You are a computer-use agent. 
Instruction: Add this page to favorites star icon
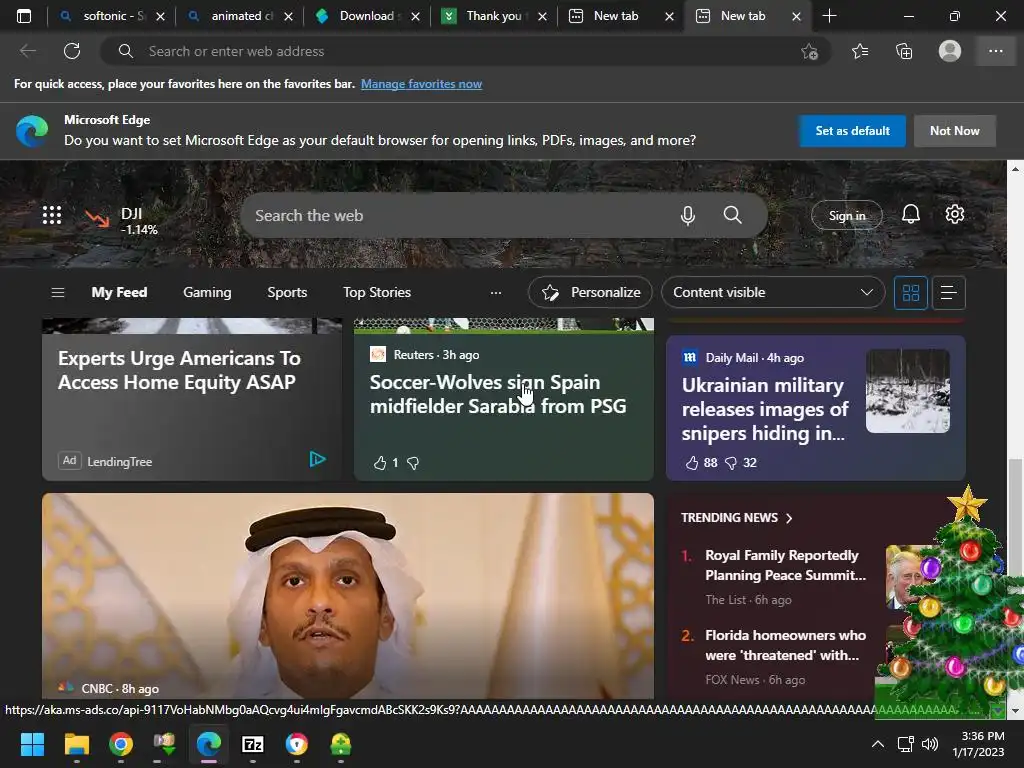[809, 51]
